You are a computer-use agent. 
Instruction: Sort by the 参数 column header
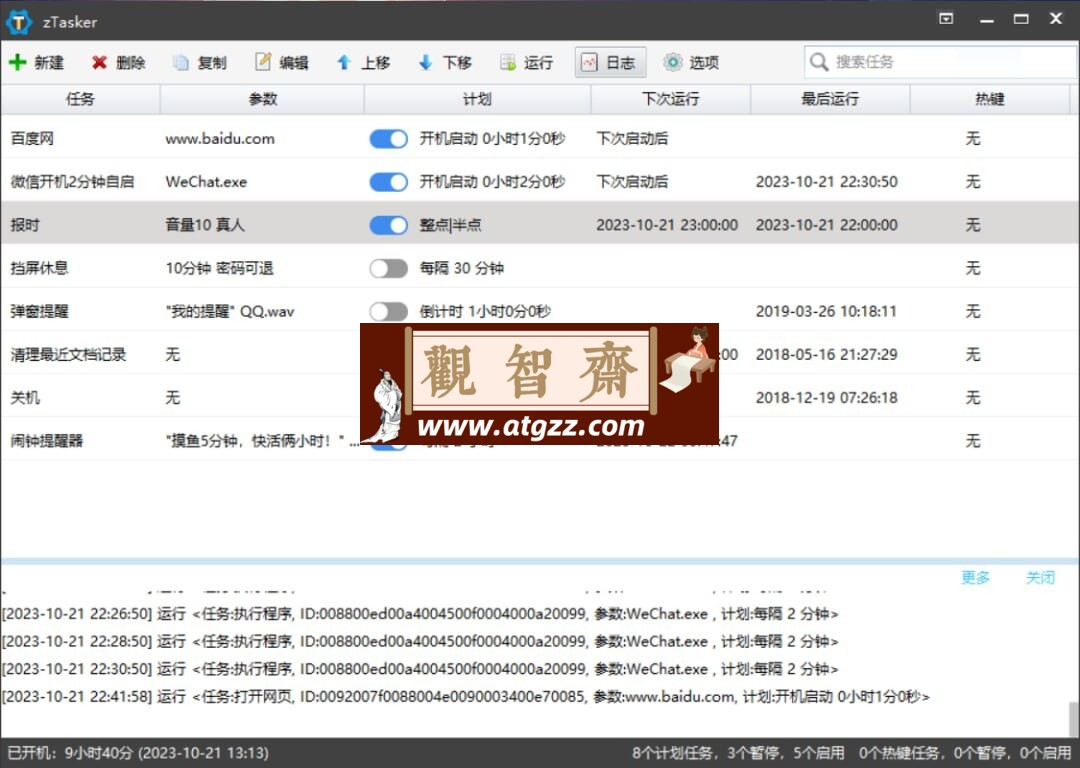262,99
